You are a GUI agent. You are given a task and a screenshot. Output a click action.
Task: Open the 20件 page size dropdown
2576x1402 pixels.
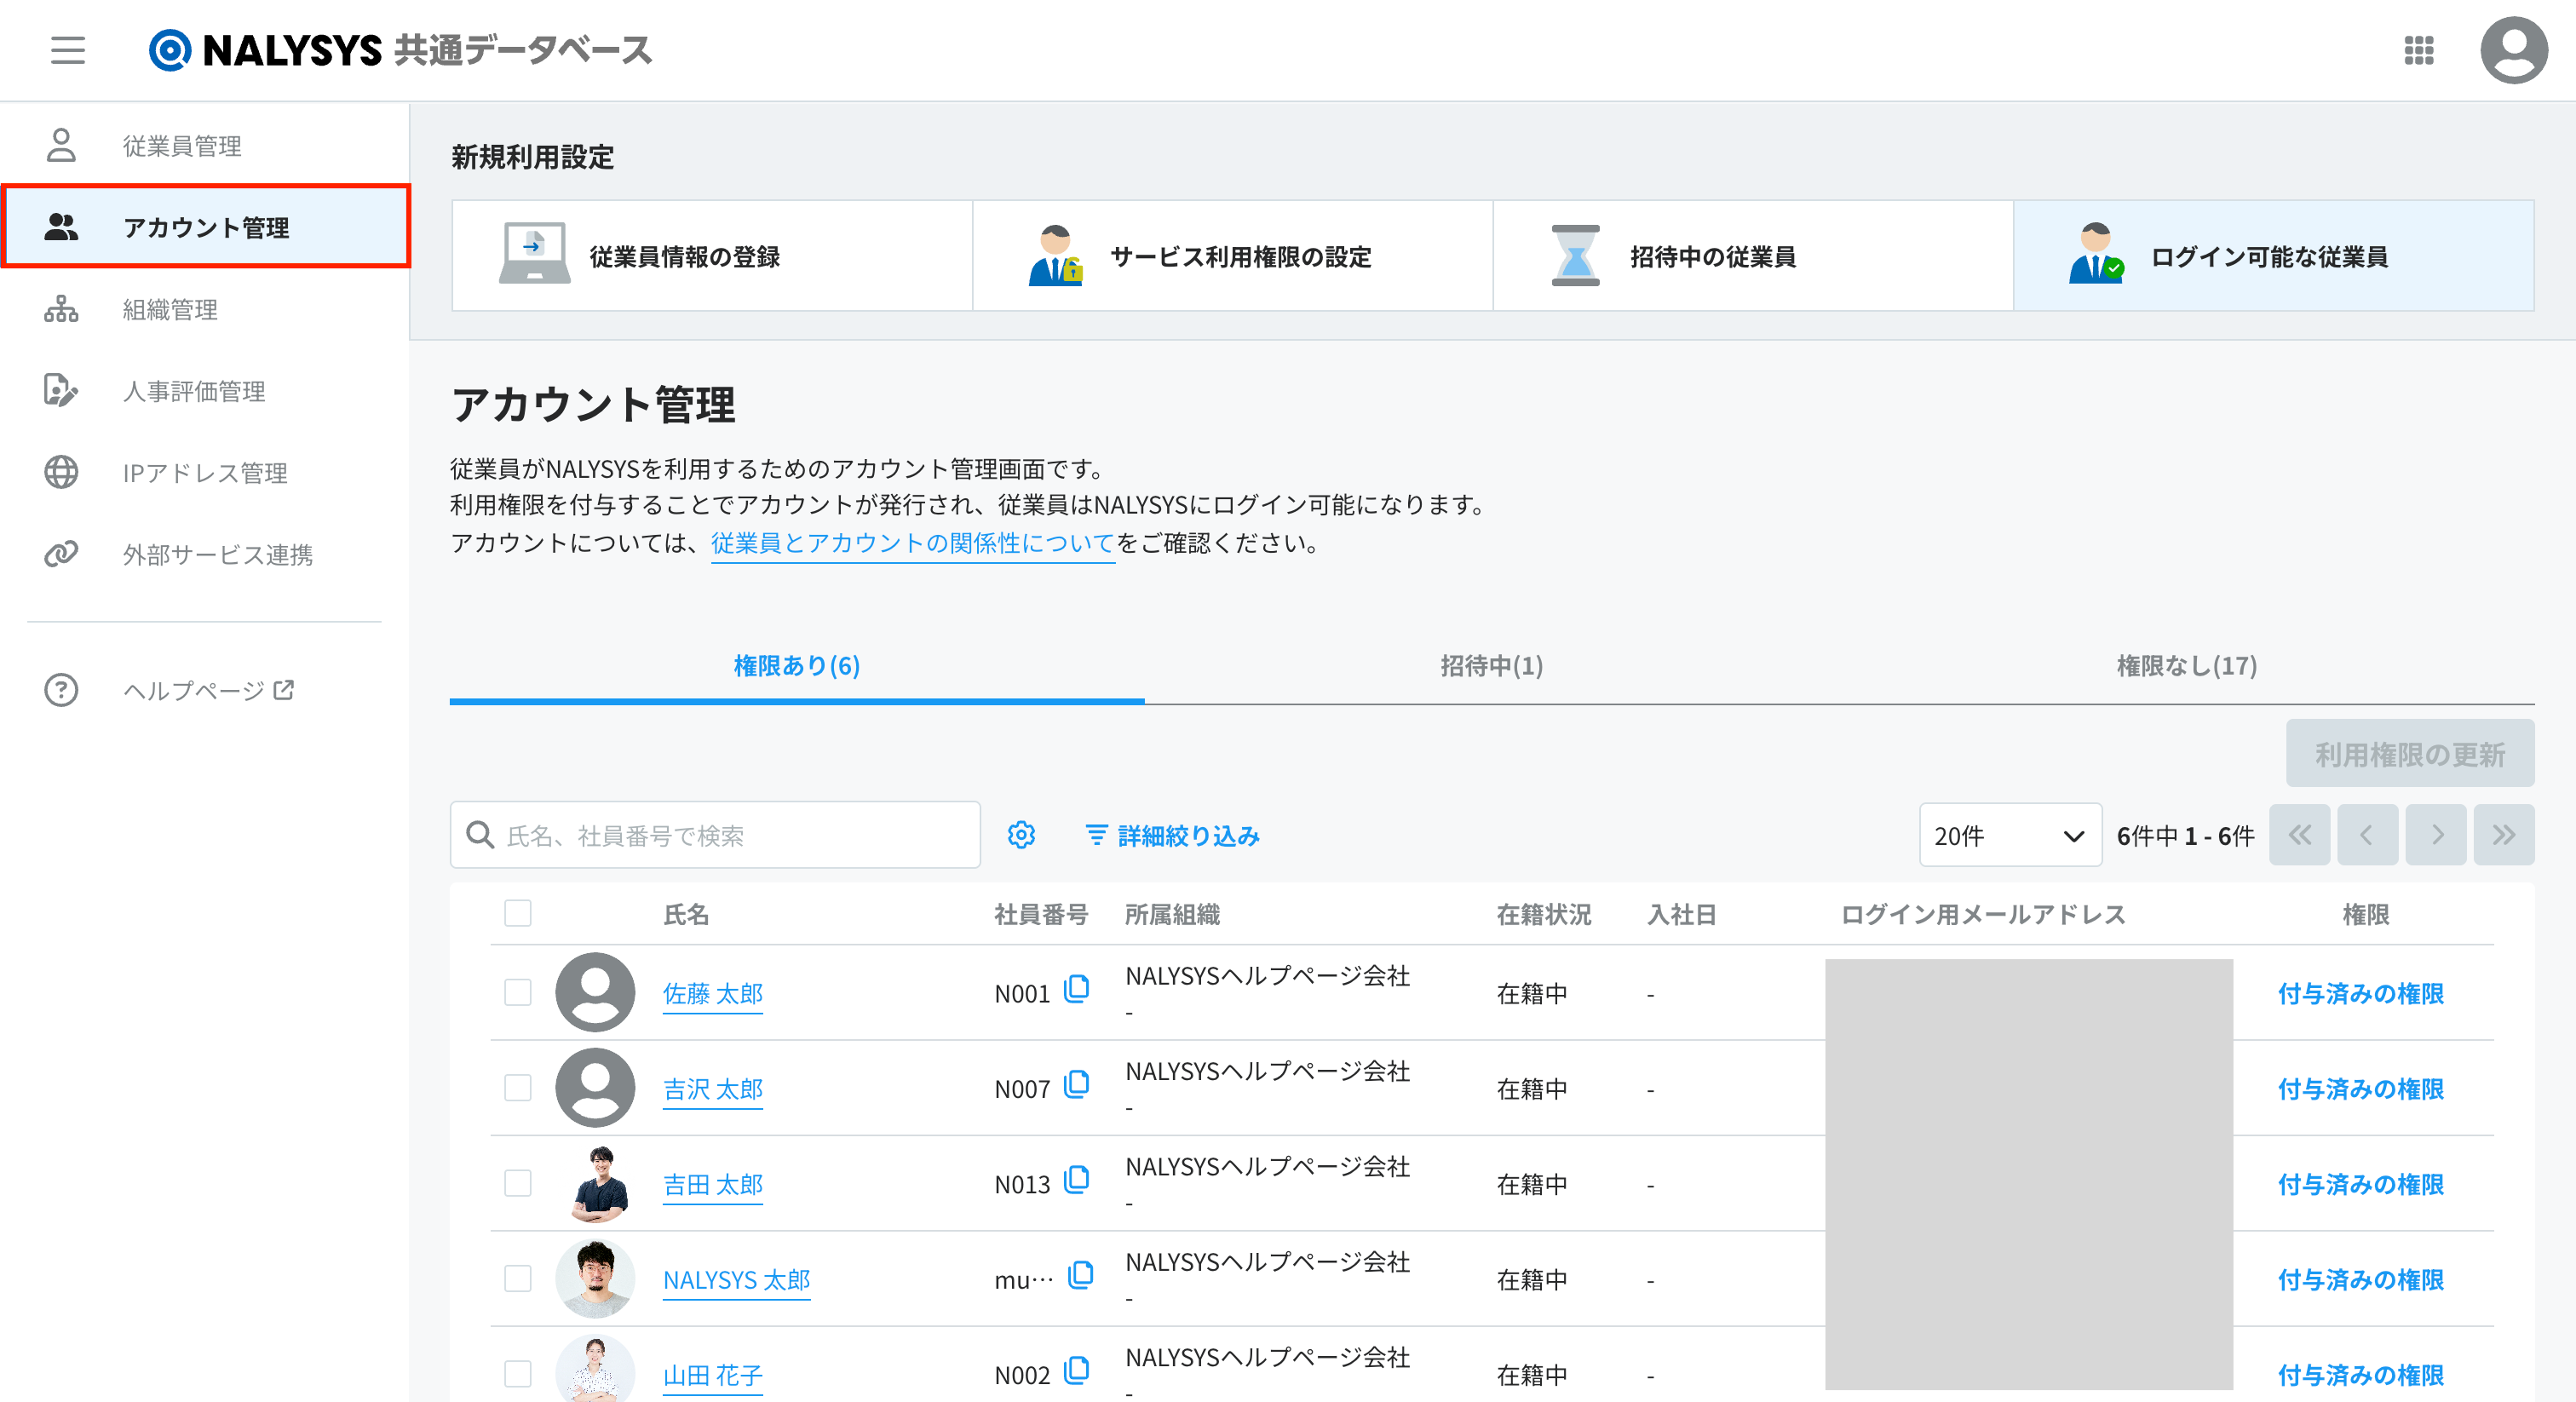[2009, 835]
